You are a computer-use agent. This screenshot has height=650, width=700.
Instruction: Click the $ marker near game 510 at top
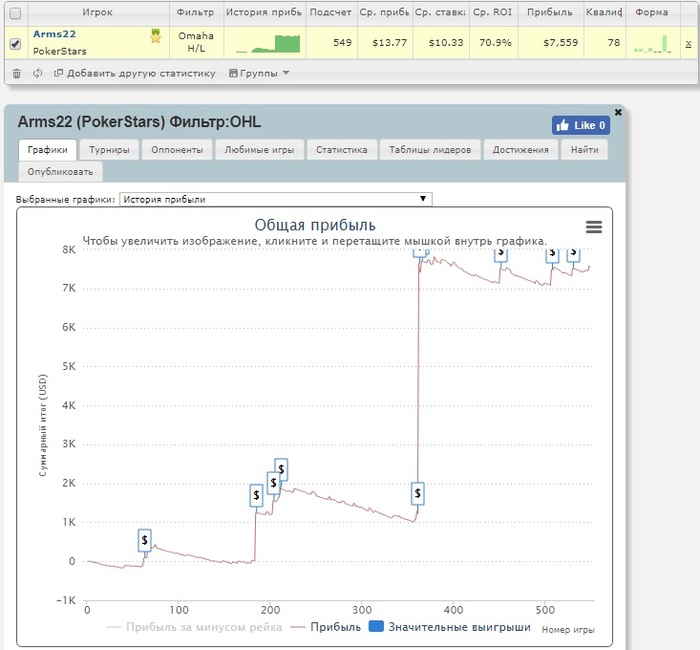tap(553, 254)
